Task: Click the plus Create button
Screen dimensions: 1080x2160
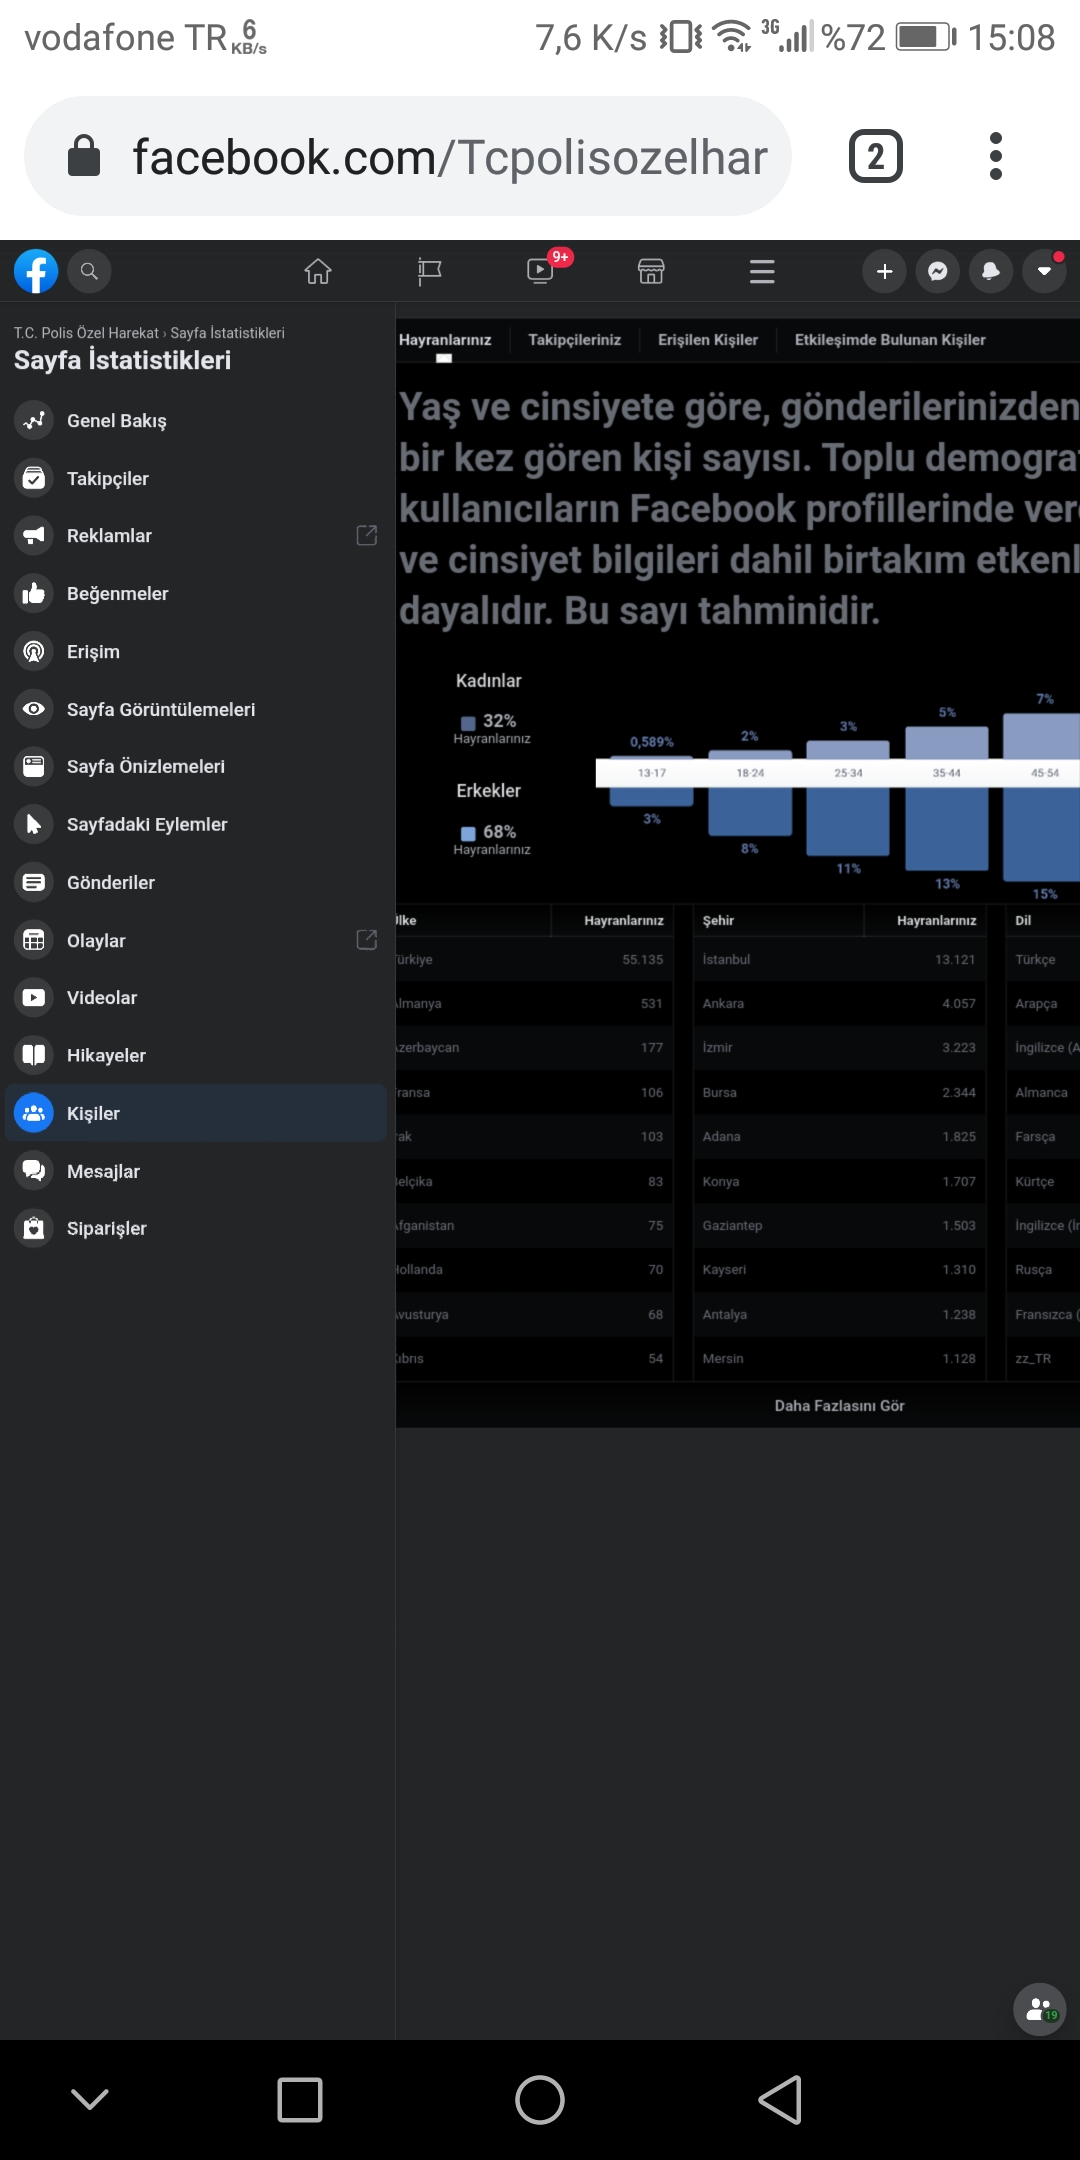Action: click(x=884, y=271)
